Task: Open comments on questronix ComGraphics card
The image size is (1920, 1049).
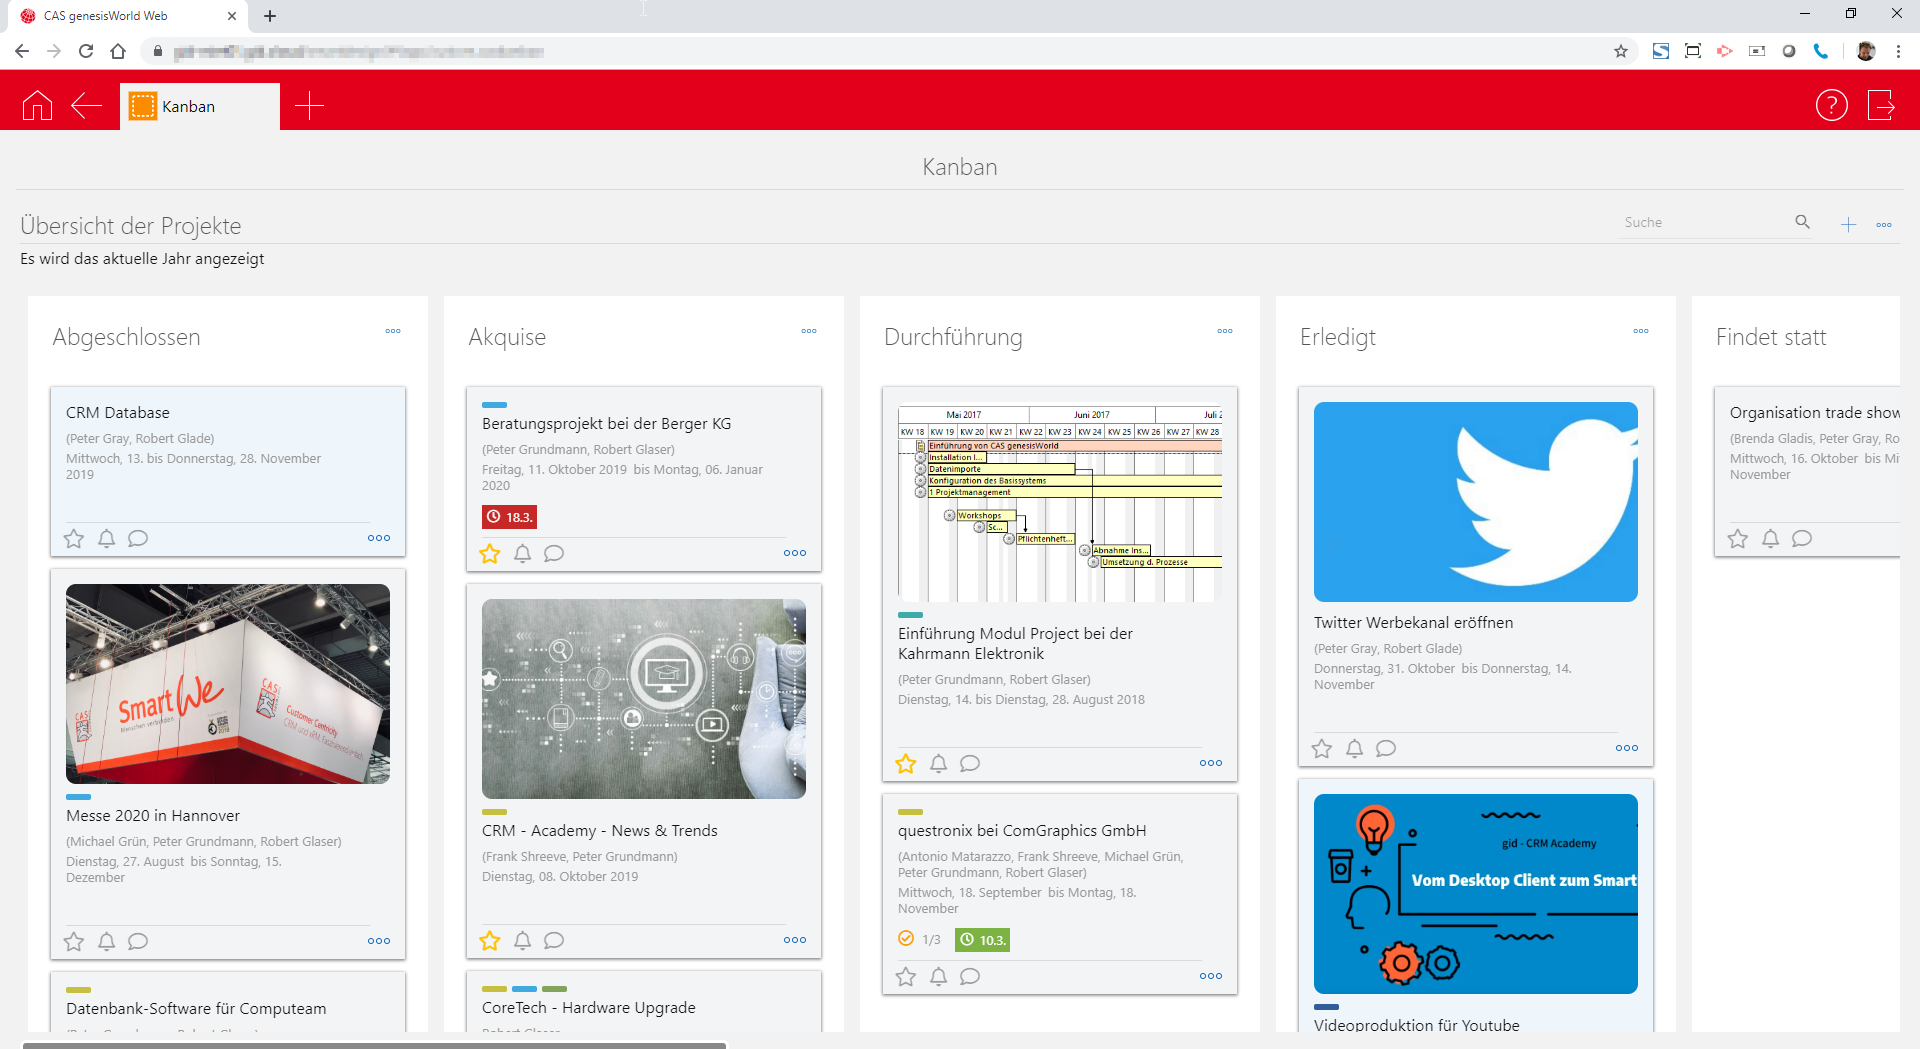Action: (970, 977)
